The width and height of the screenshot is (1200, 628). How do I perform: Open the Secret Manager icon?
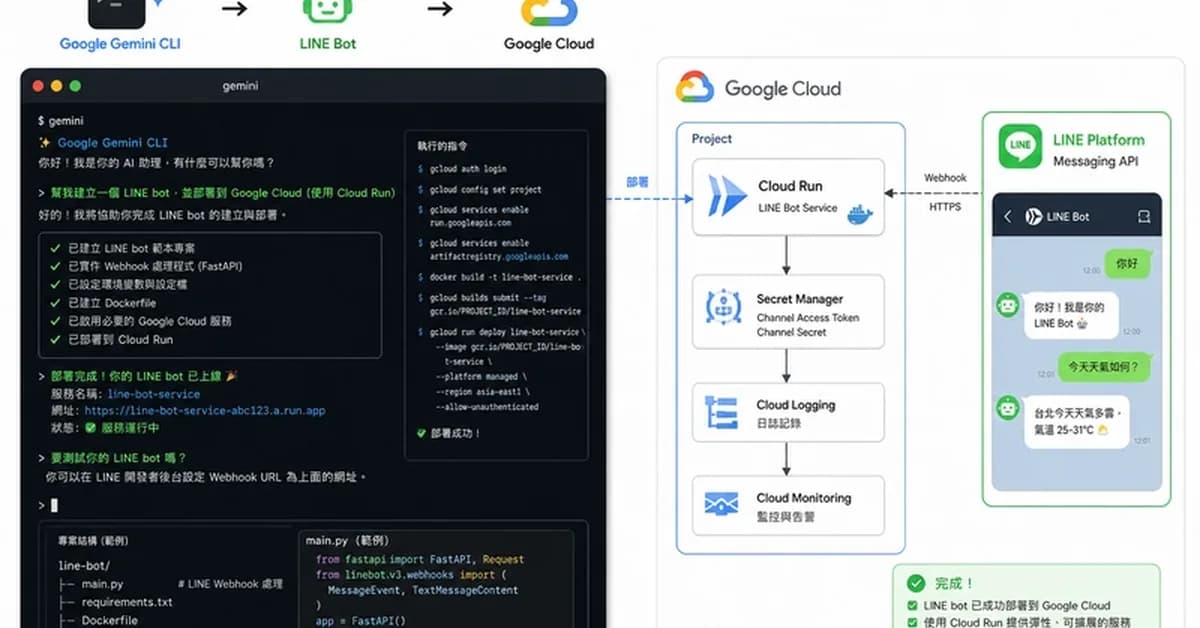(x=722, y=308)
